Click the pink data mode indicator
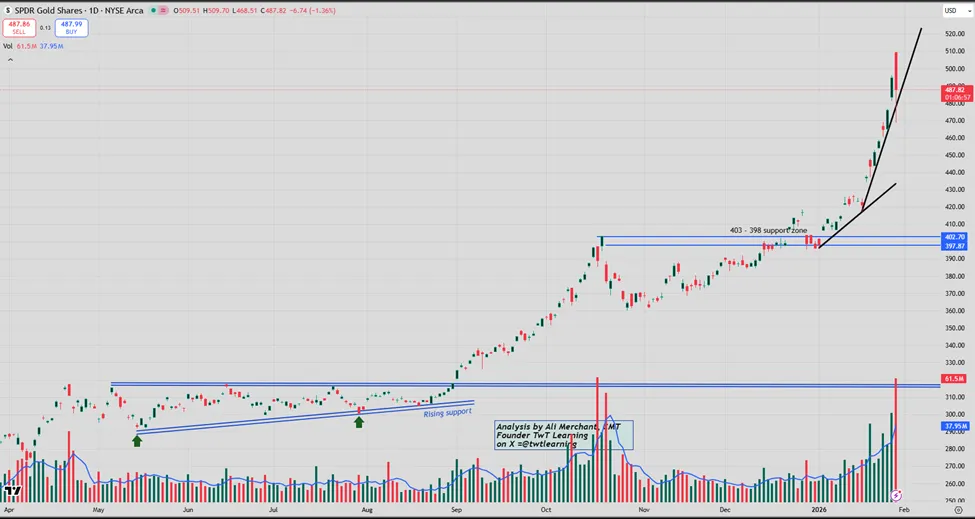Image resolution: width=975 pixels, height=519 pixels. tap(165, 11)
